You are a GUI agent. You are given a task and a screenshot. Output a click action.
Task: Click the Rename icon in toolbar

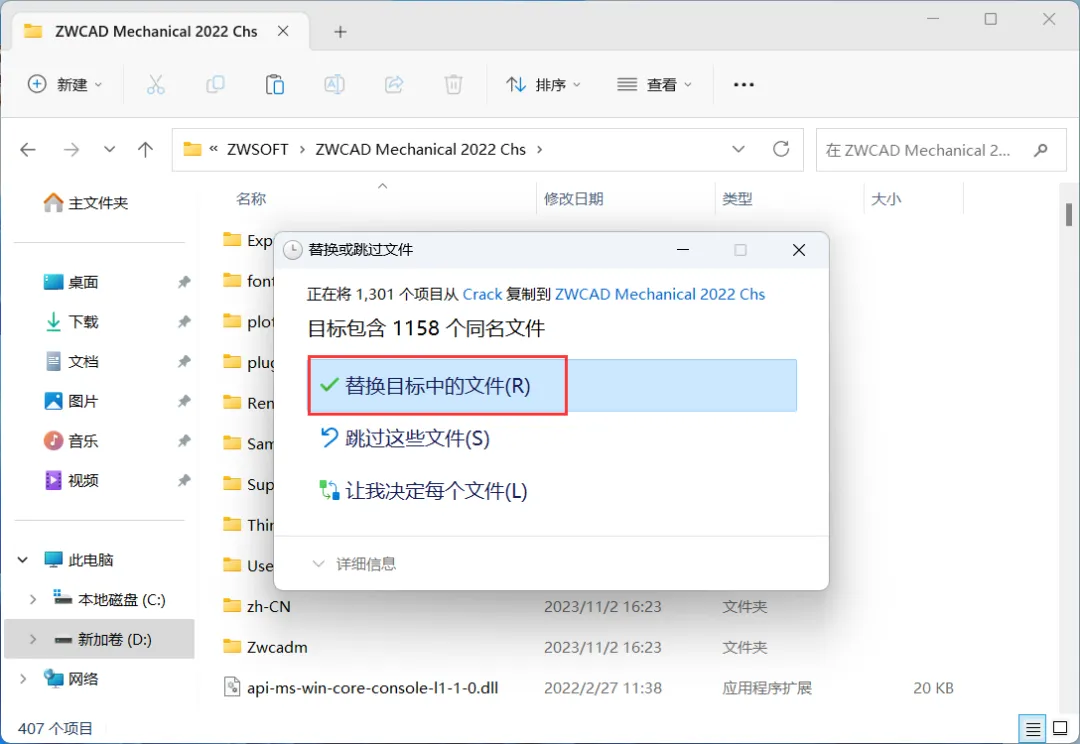[335, 85]
